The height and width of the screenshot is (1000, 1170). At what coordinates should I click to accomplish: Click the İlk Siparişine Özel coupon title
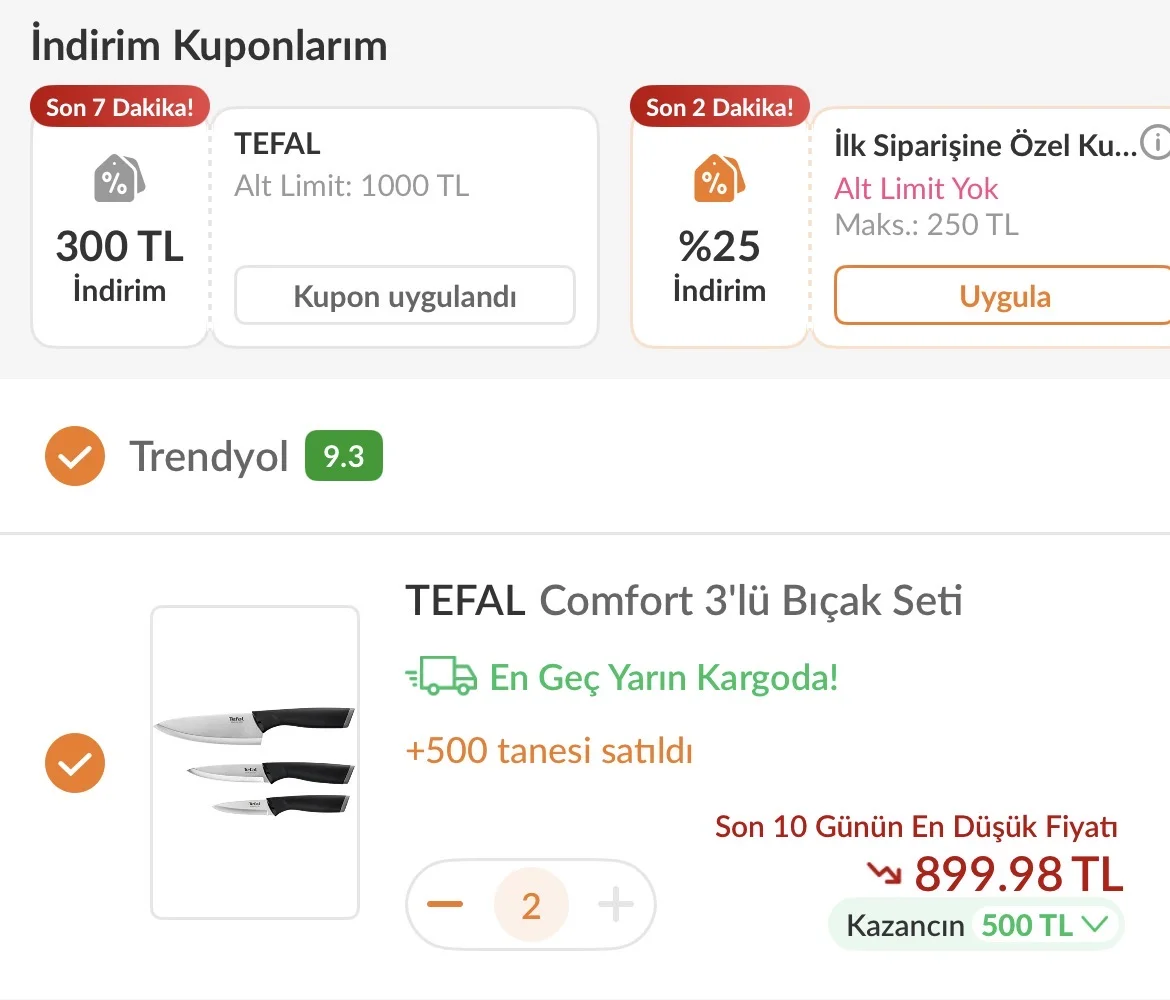pyautogui.click(x=985, y=145)
